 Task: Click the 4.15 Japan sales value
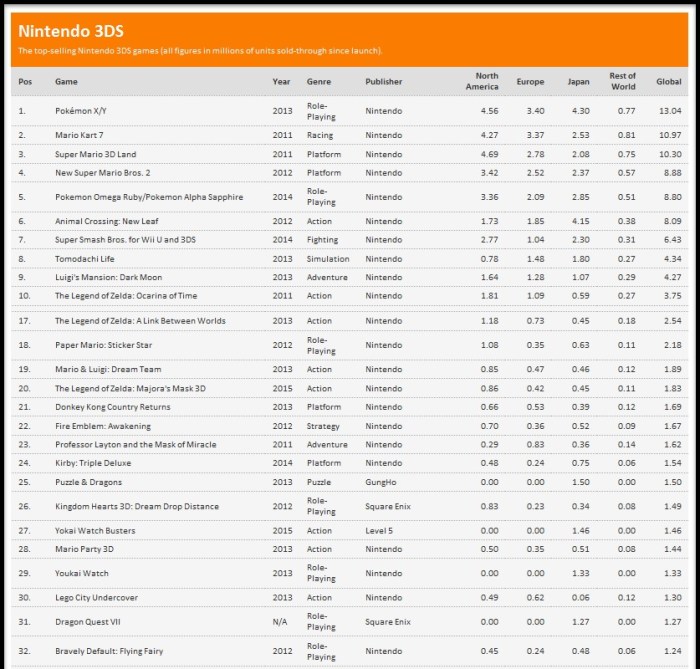click(580, 221)
